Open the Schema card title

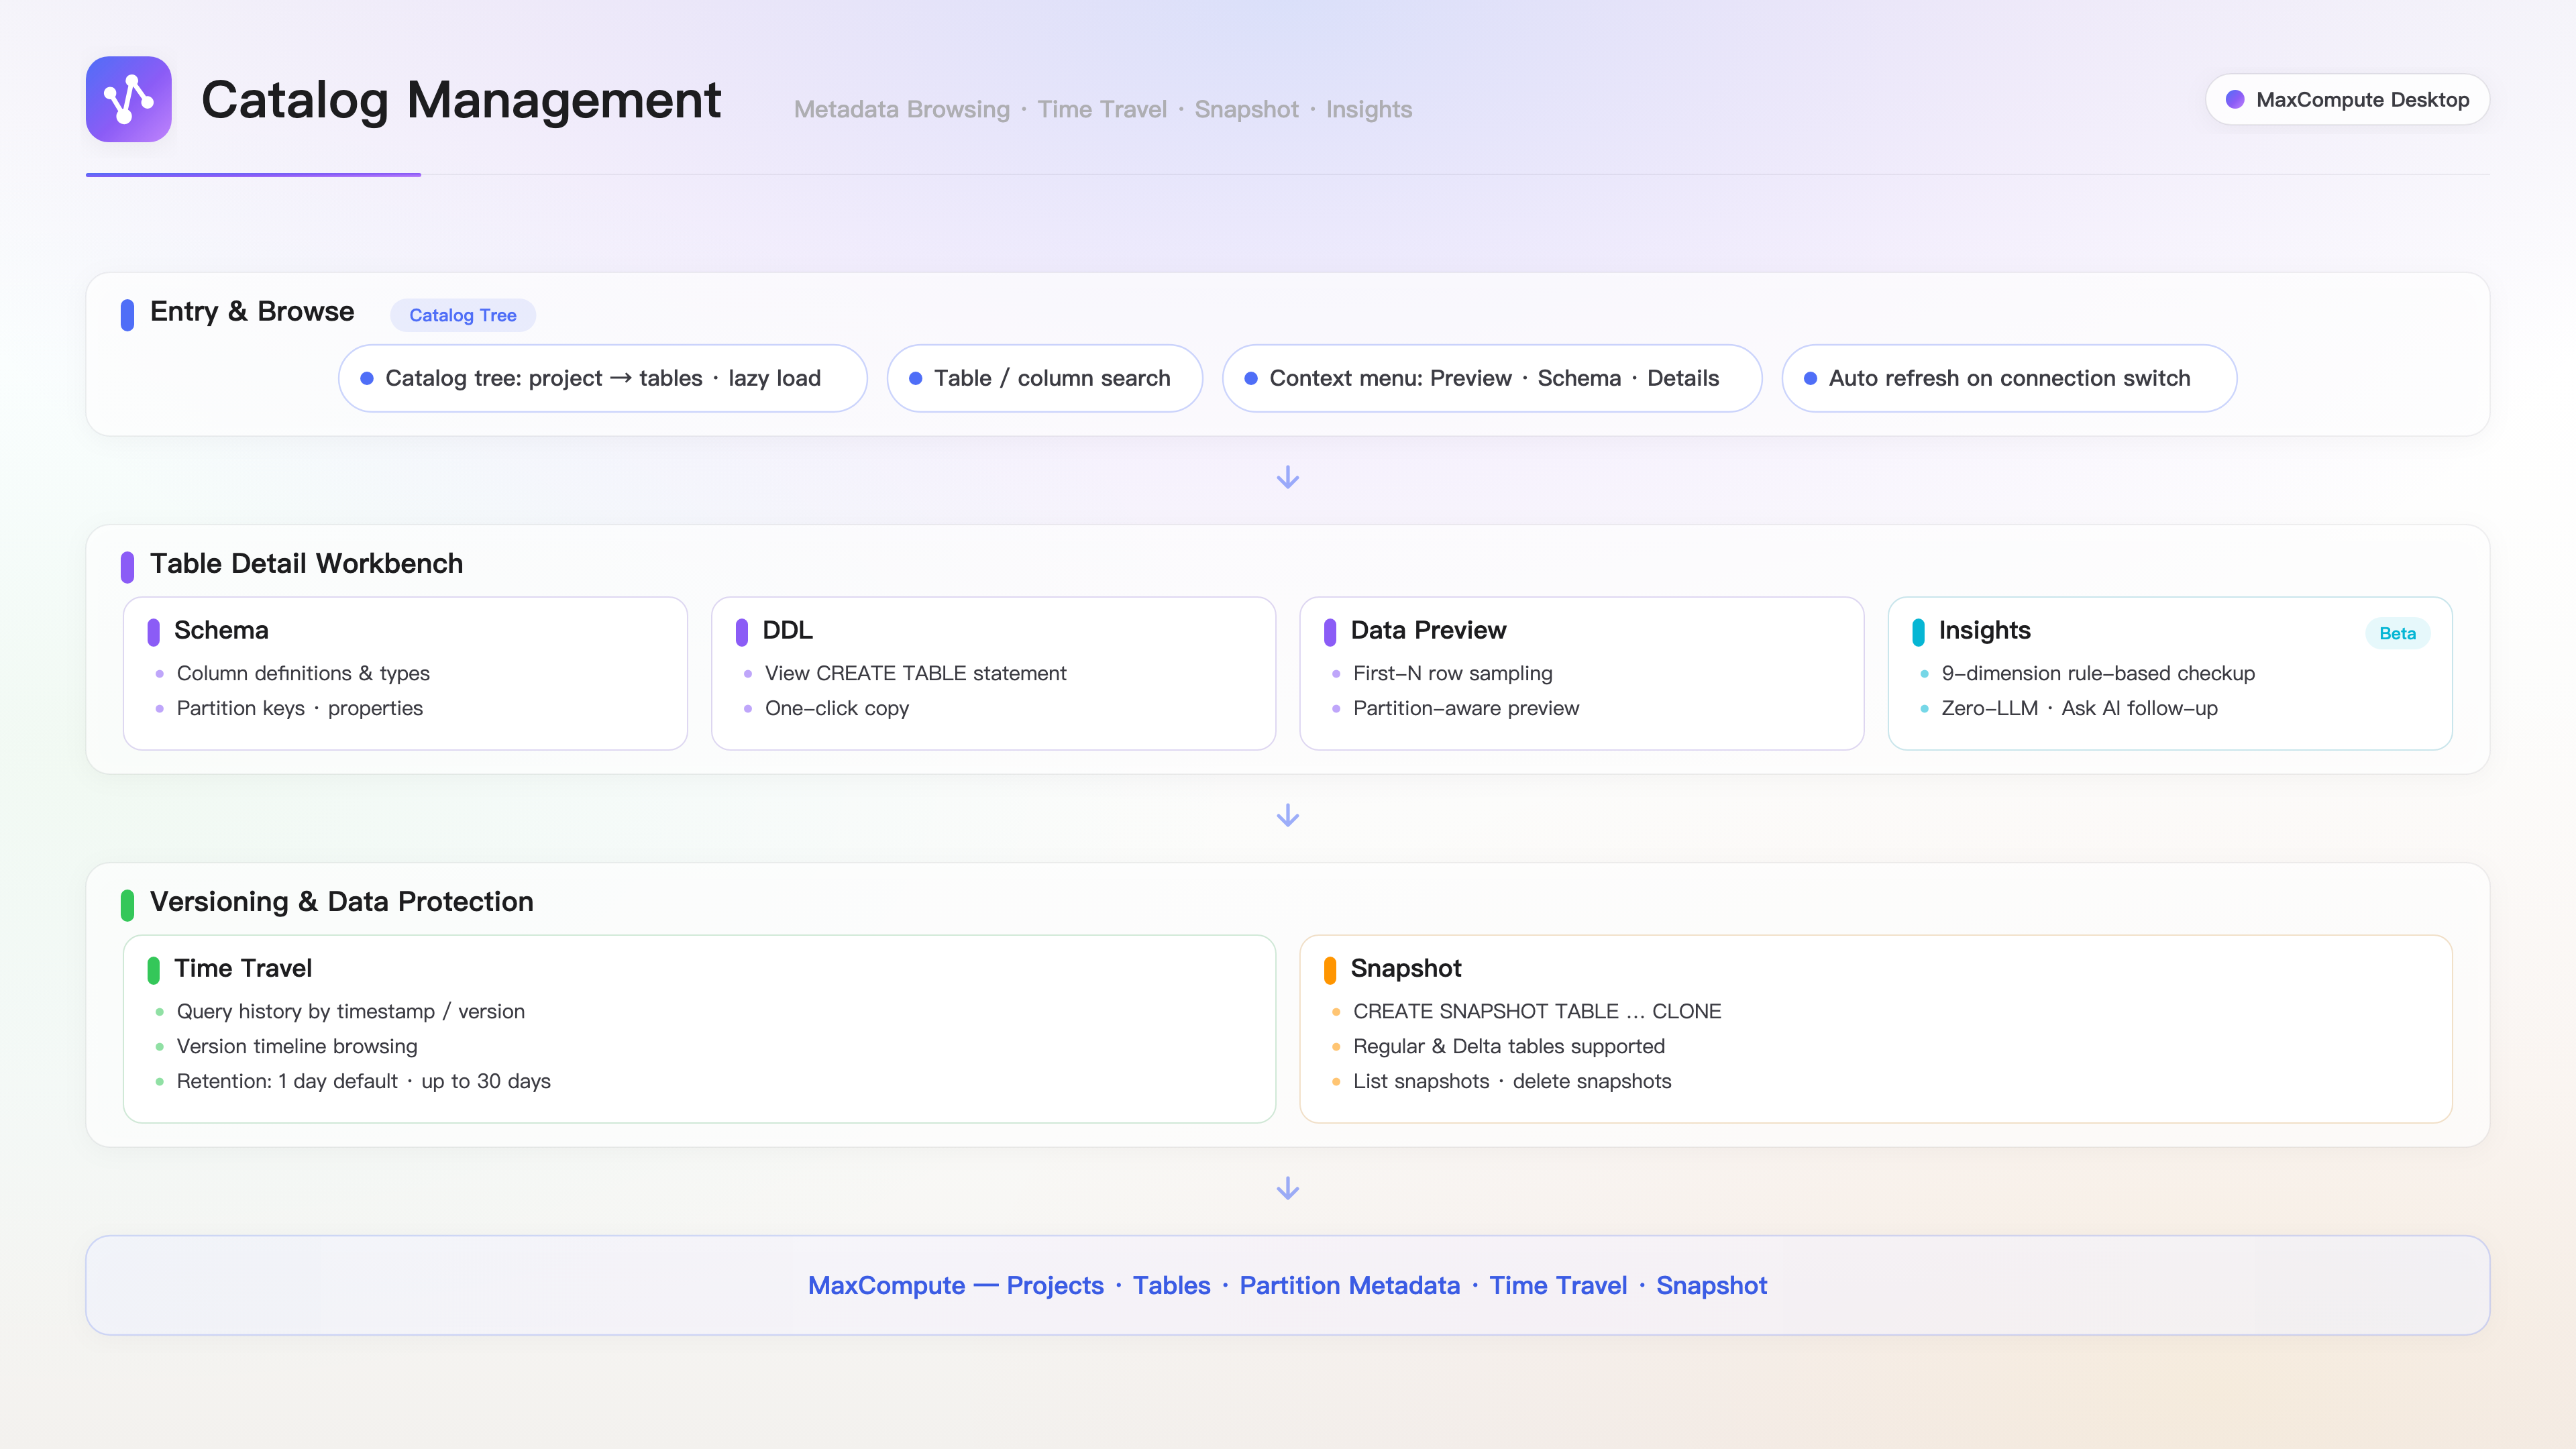pos(221,630)
